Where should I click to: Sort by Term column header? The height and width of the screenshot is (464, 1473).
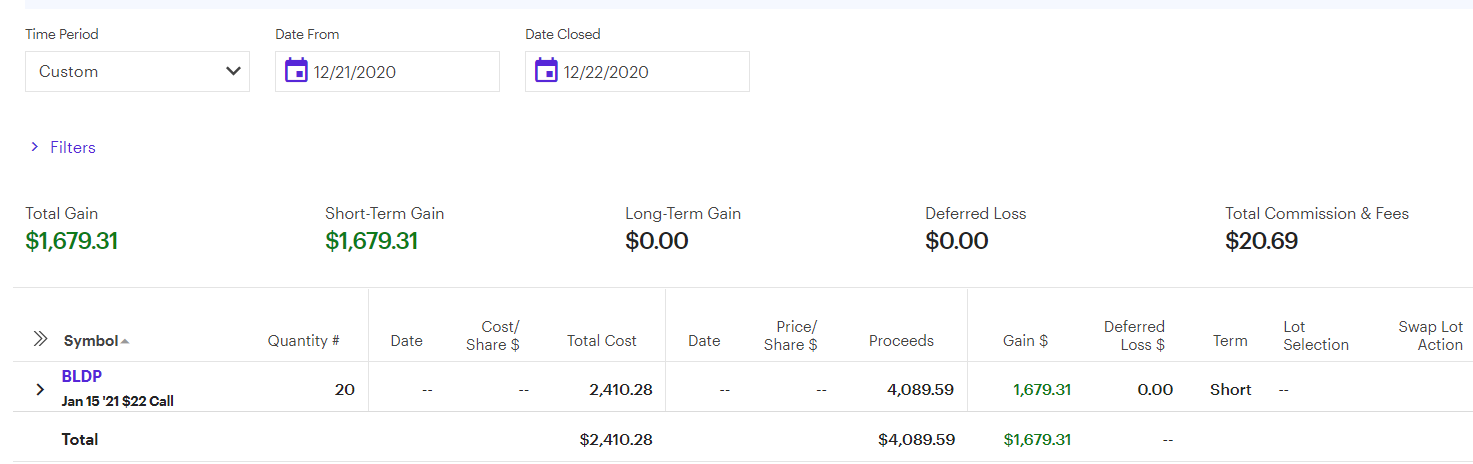click(1230, 341)
